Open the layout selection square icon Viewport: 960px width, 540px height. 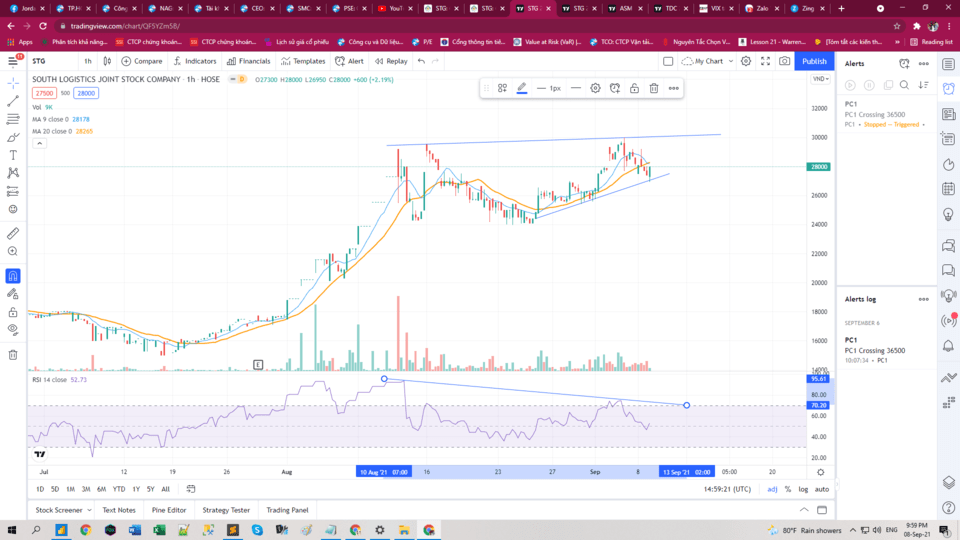668,61
